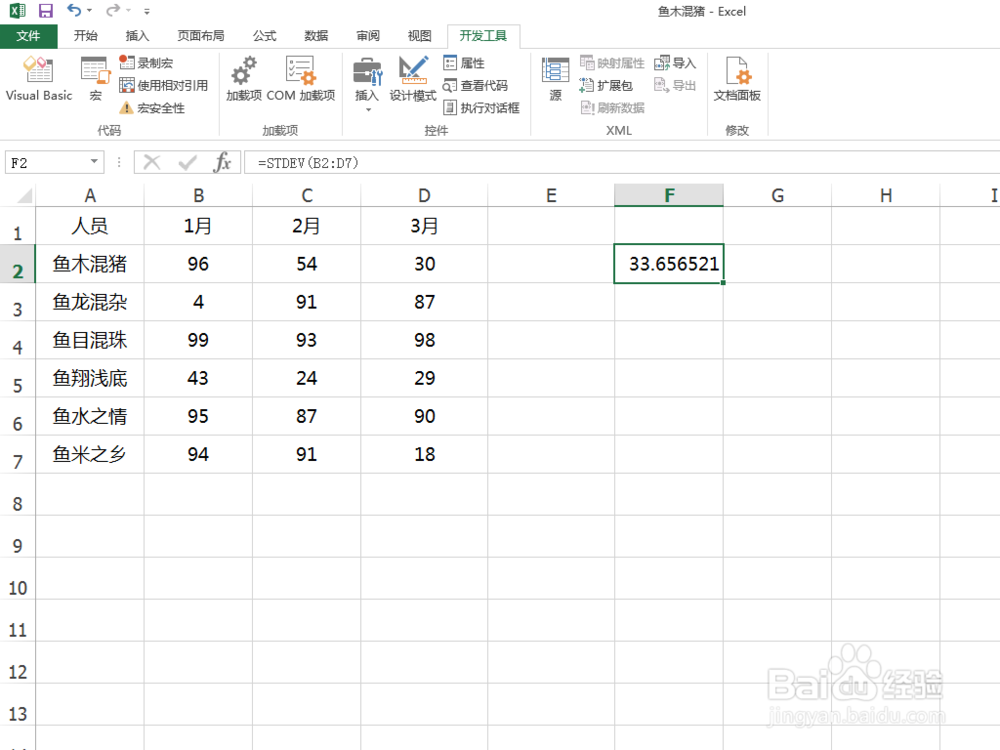1000x750 pixels.
Task: Select header cell 1月
Action: point(198,226)
